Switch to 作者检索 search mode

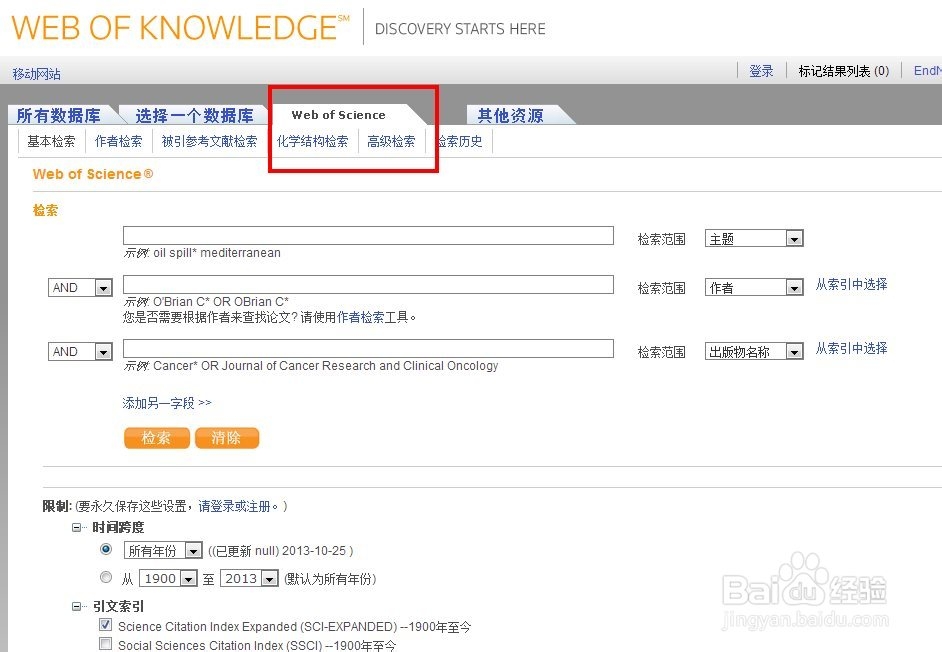[118, 141]
